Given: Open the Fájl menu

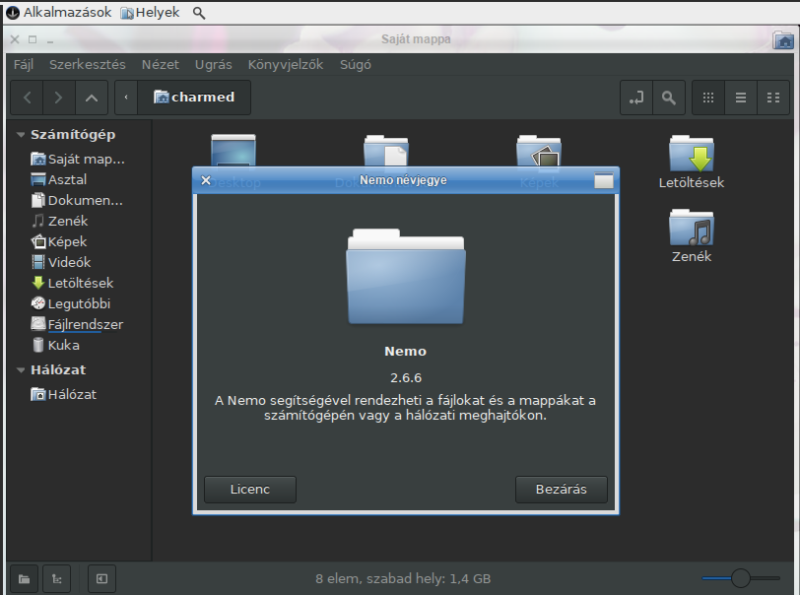Looking at the screenshot, I should (23, 65).
